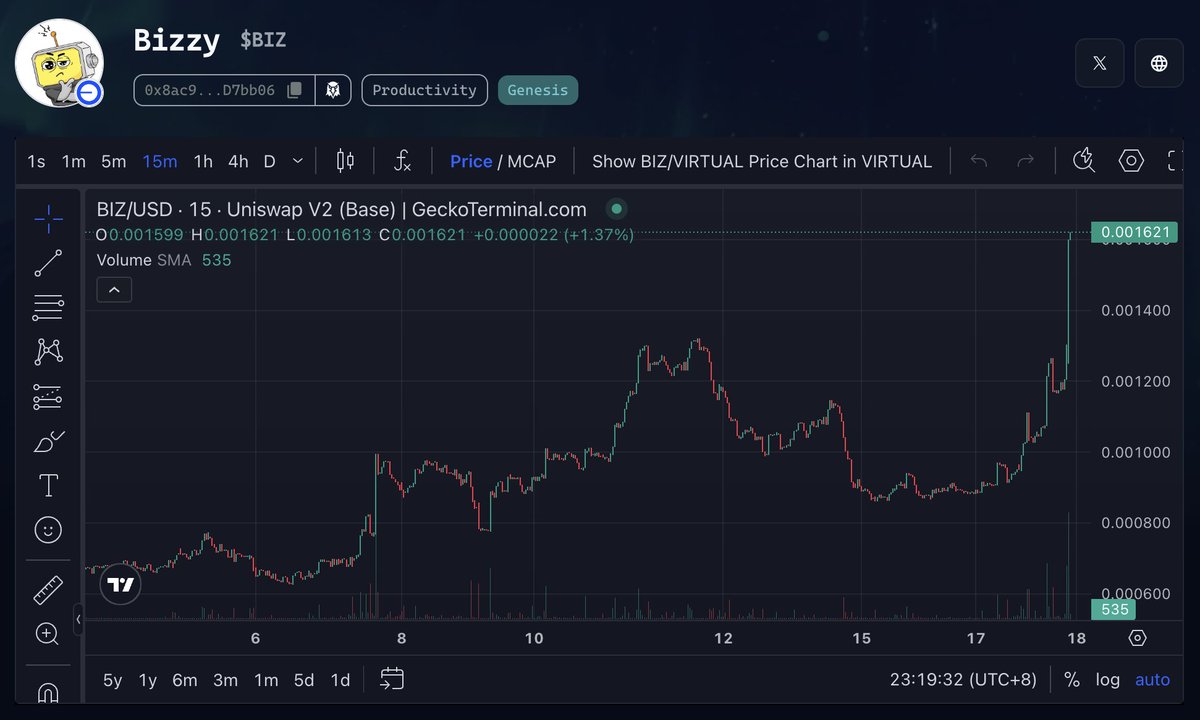Screen dimensions: 1200x720
Task: Open candlestick chart style selector
Action: pos(345,161)
